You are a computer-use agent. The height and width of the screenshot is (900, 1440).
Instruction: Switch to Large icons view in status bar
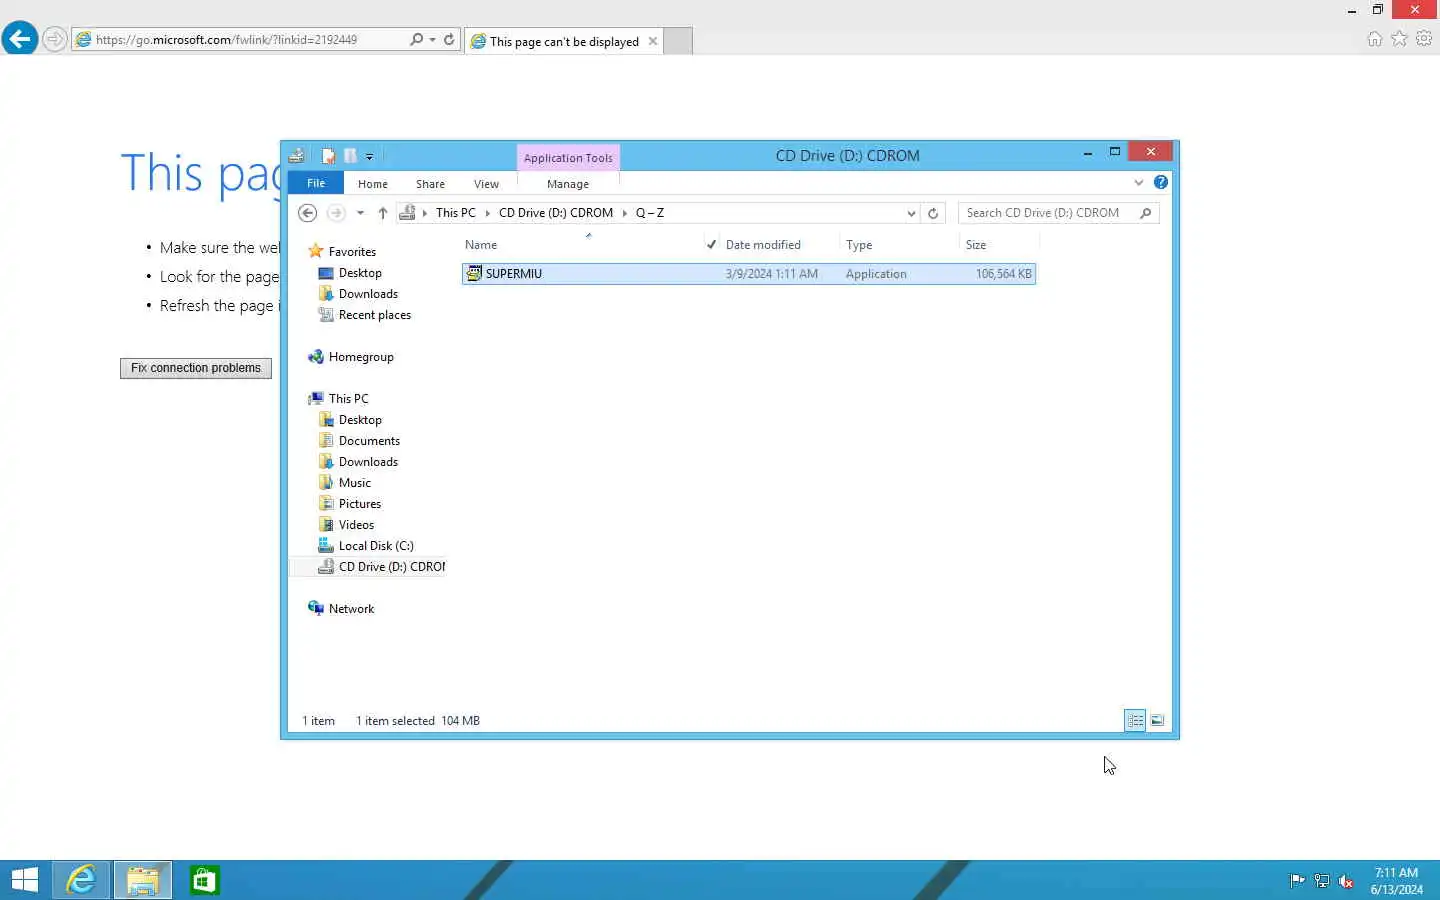coord(1157,720)
